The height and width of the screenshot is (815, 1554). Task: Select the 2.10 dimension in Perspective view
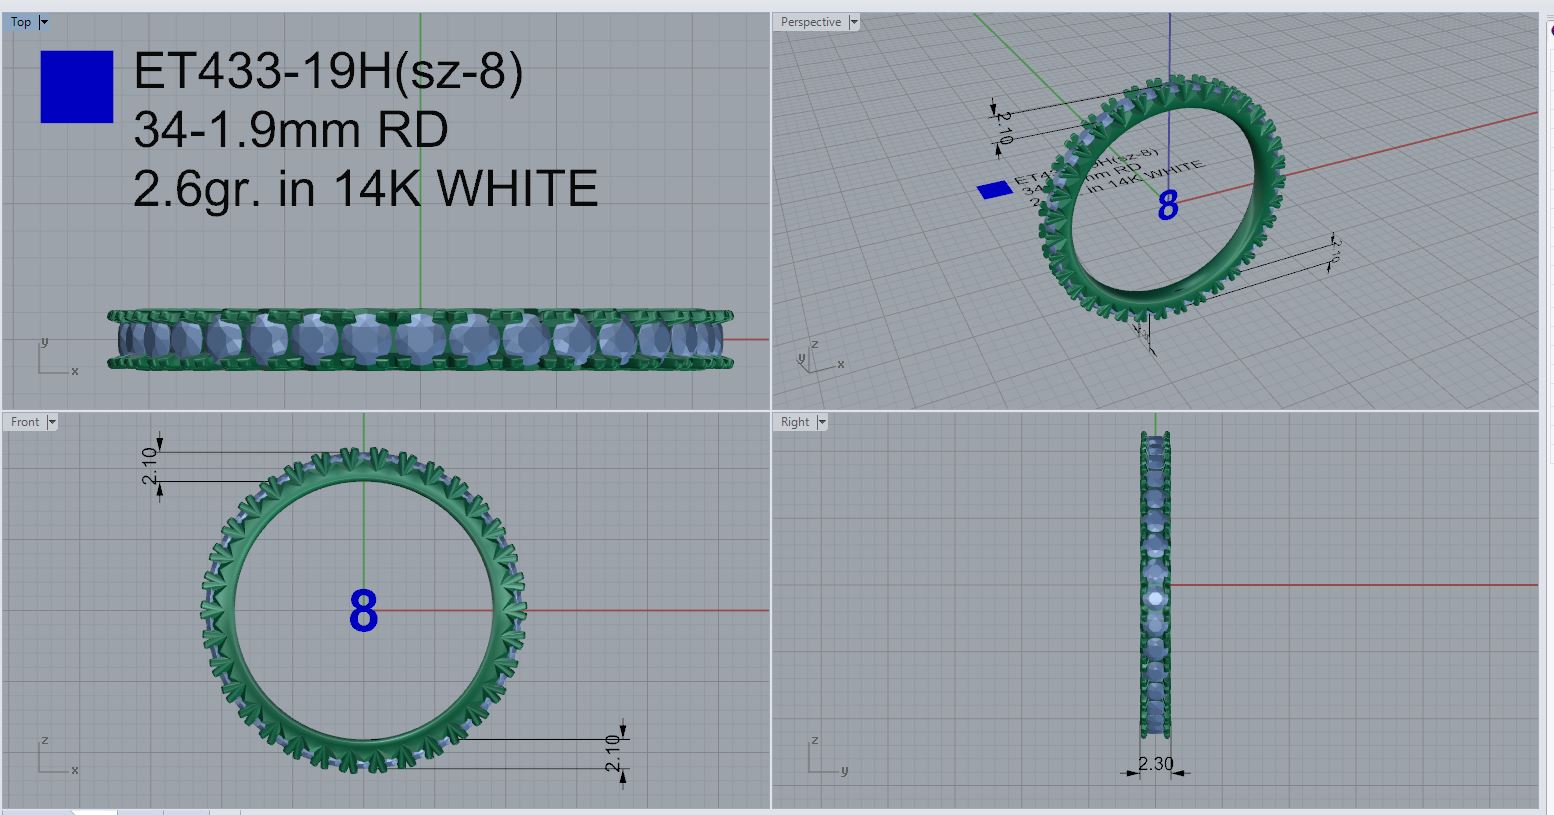click(1004, 128)
